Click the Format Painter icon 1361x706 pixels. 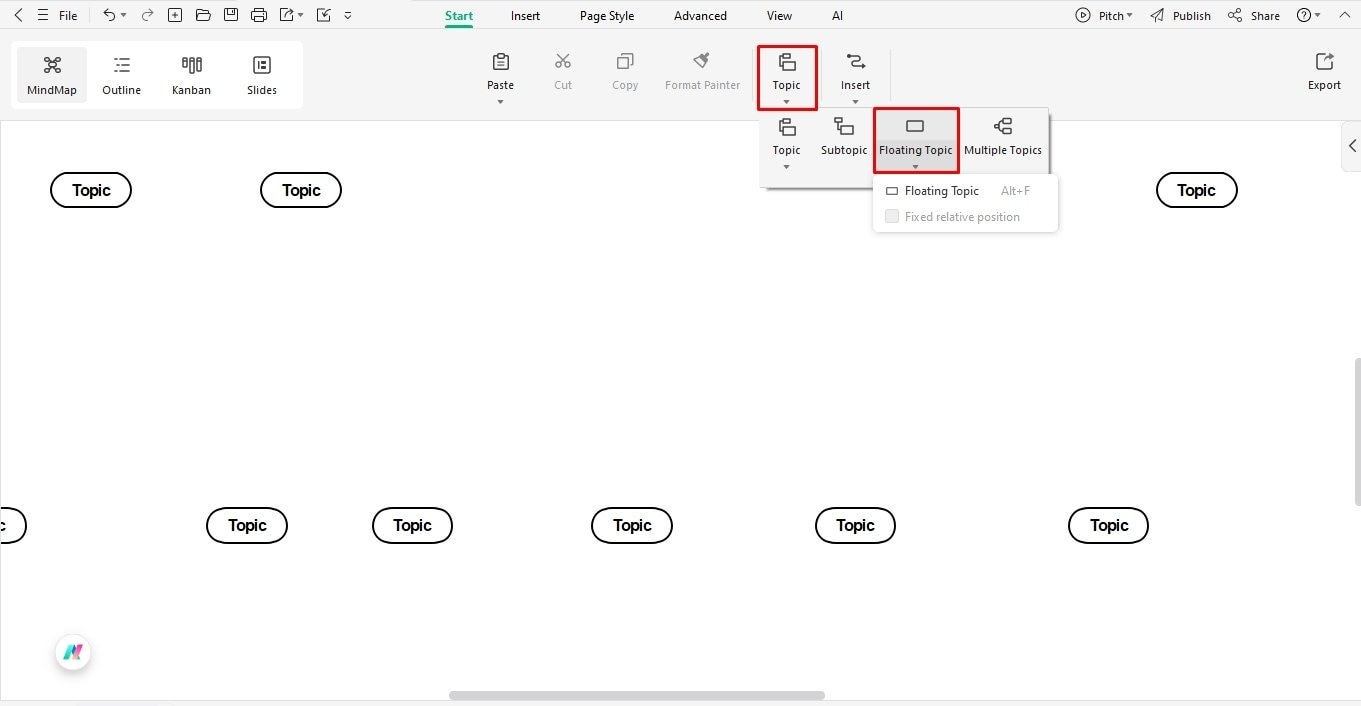(701, 60)
